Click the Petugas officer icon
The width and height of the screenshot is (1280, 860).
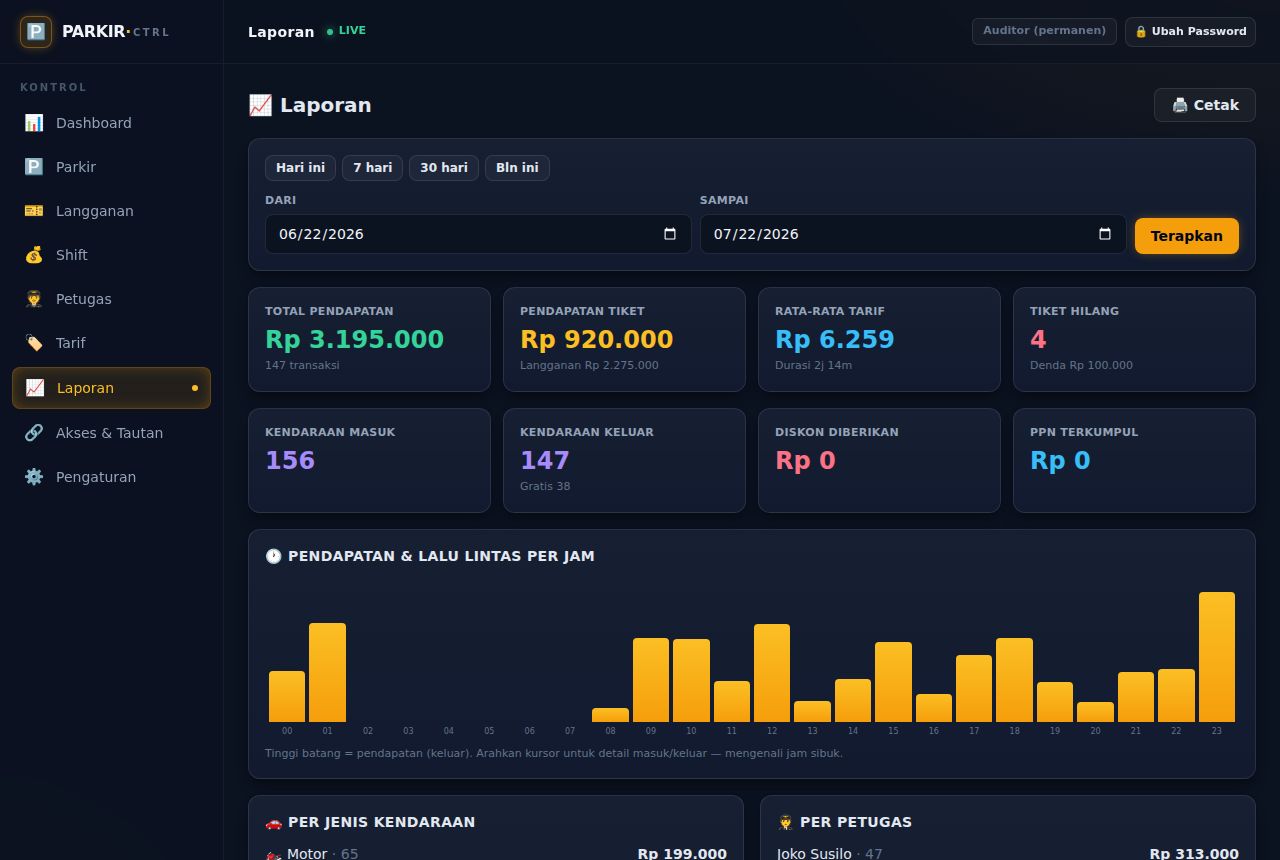[34, 299]
